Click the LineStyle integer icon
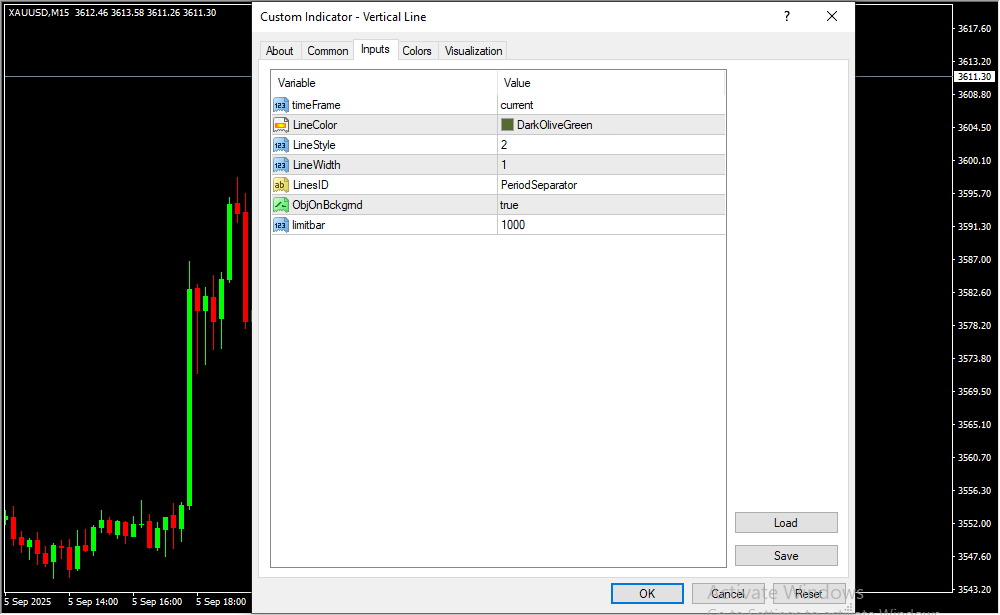Viewport: 1000px width, 615px height. [x=280, y=145]
